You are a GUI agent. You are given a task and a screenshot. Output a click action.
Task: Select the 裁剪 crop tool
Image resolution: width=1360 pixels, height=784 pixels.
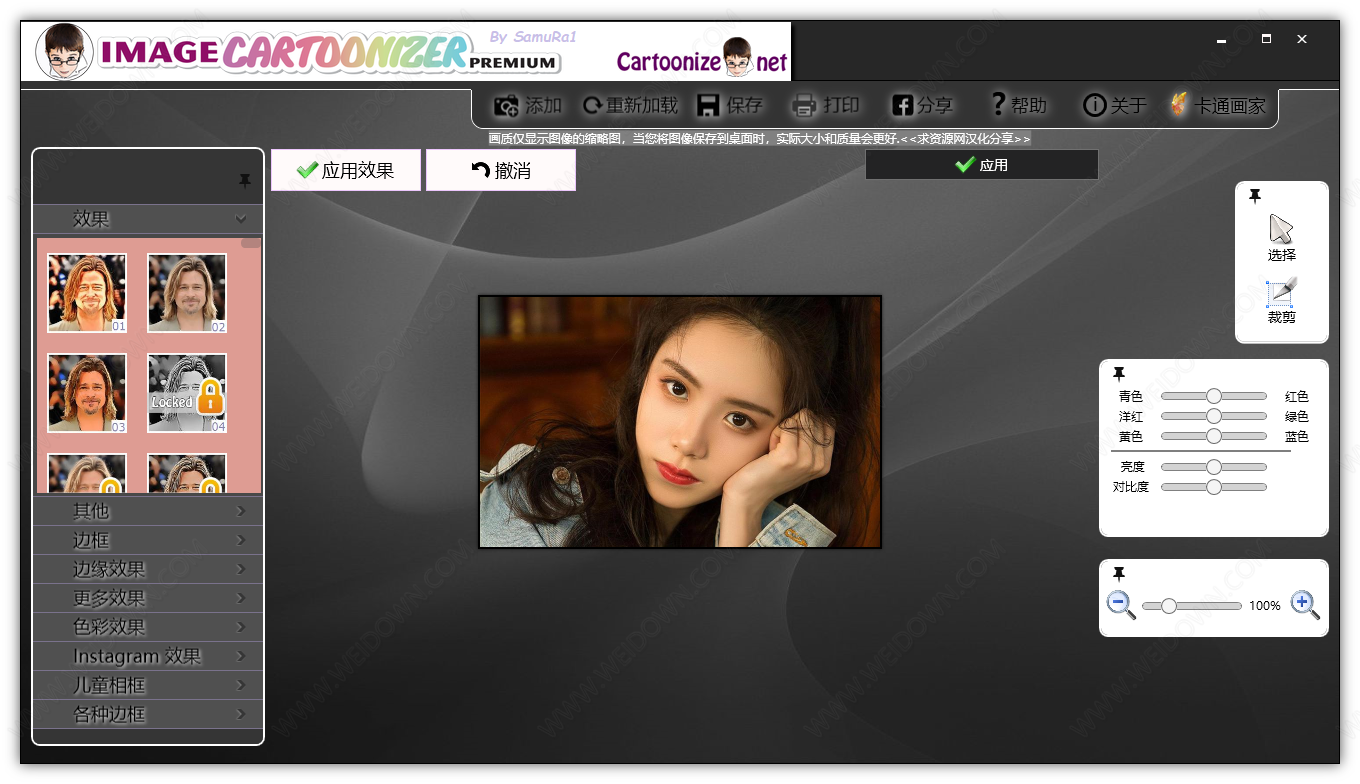1281,292
